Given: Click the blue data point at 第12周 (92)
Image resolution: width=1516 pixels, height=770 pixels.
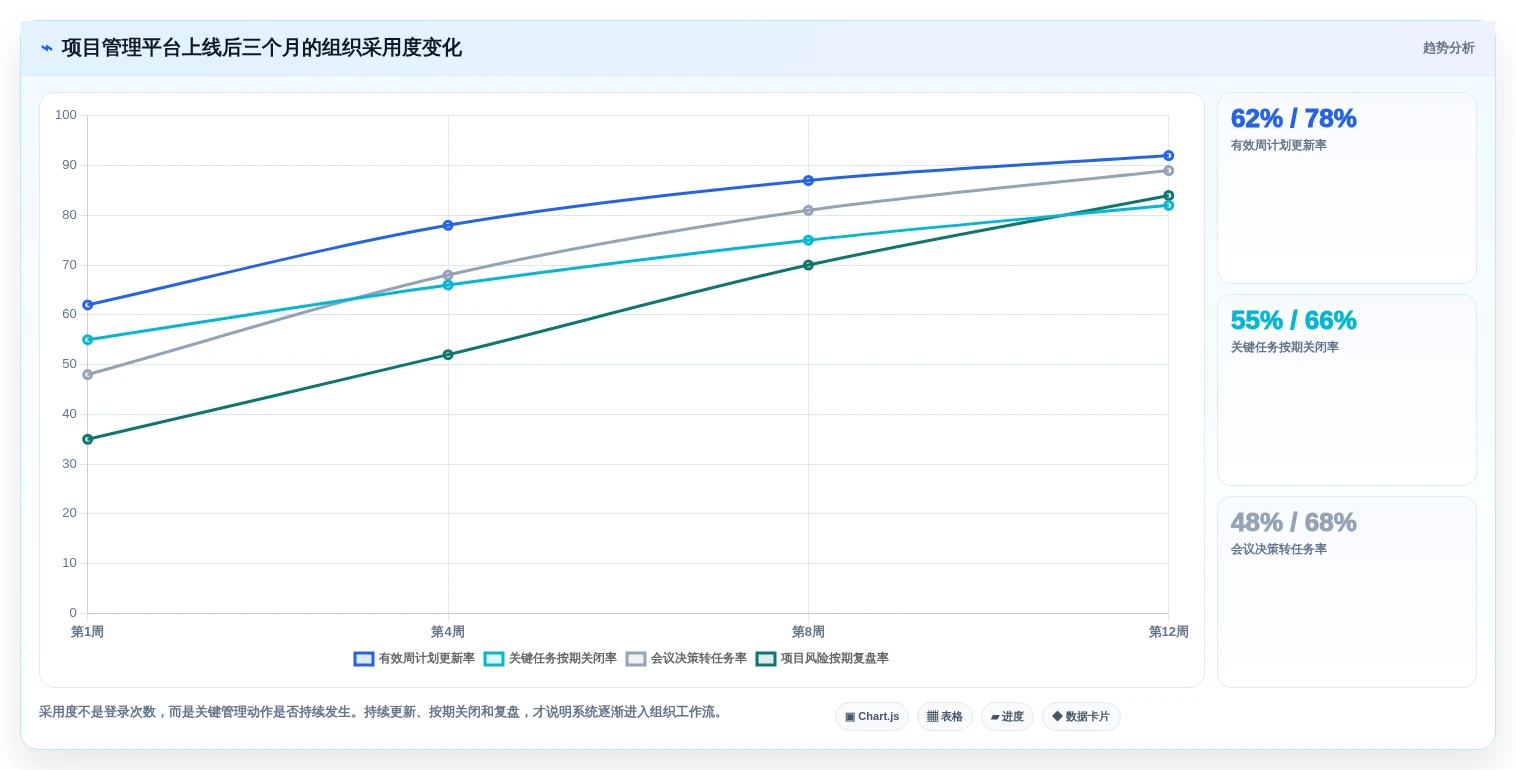Looking at the screenshot, I should pyautogui.click(x=1168, y=155).
